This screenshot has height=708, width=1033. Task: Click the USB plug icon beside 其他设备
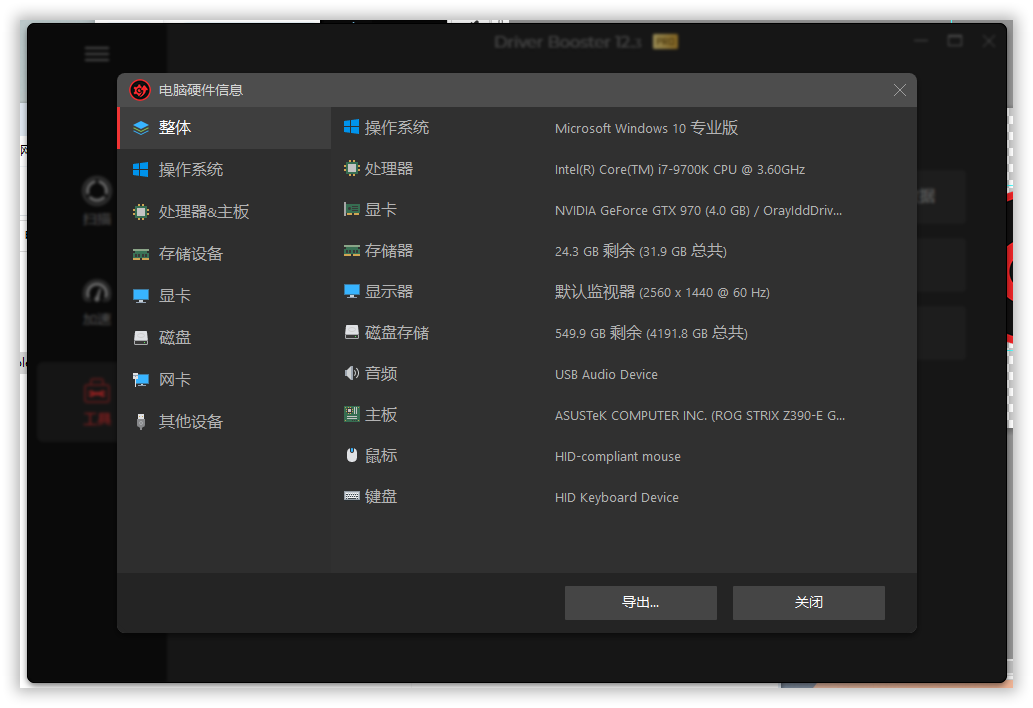pyautogui.click(x=141, y=422)
